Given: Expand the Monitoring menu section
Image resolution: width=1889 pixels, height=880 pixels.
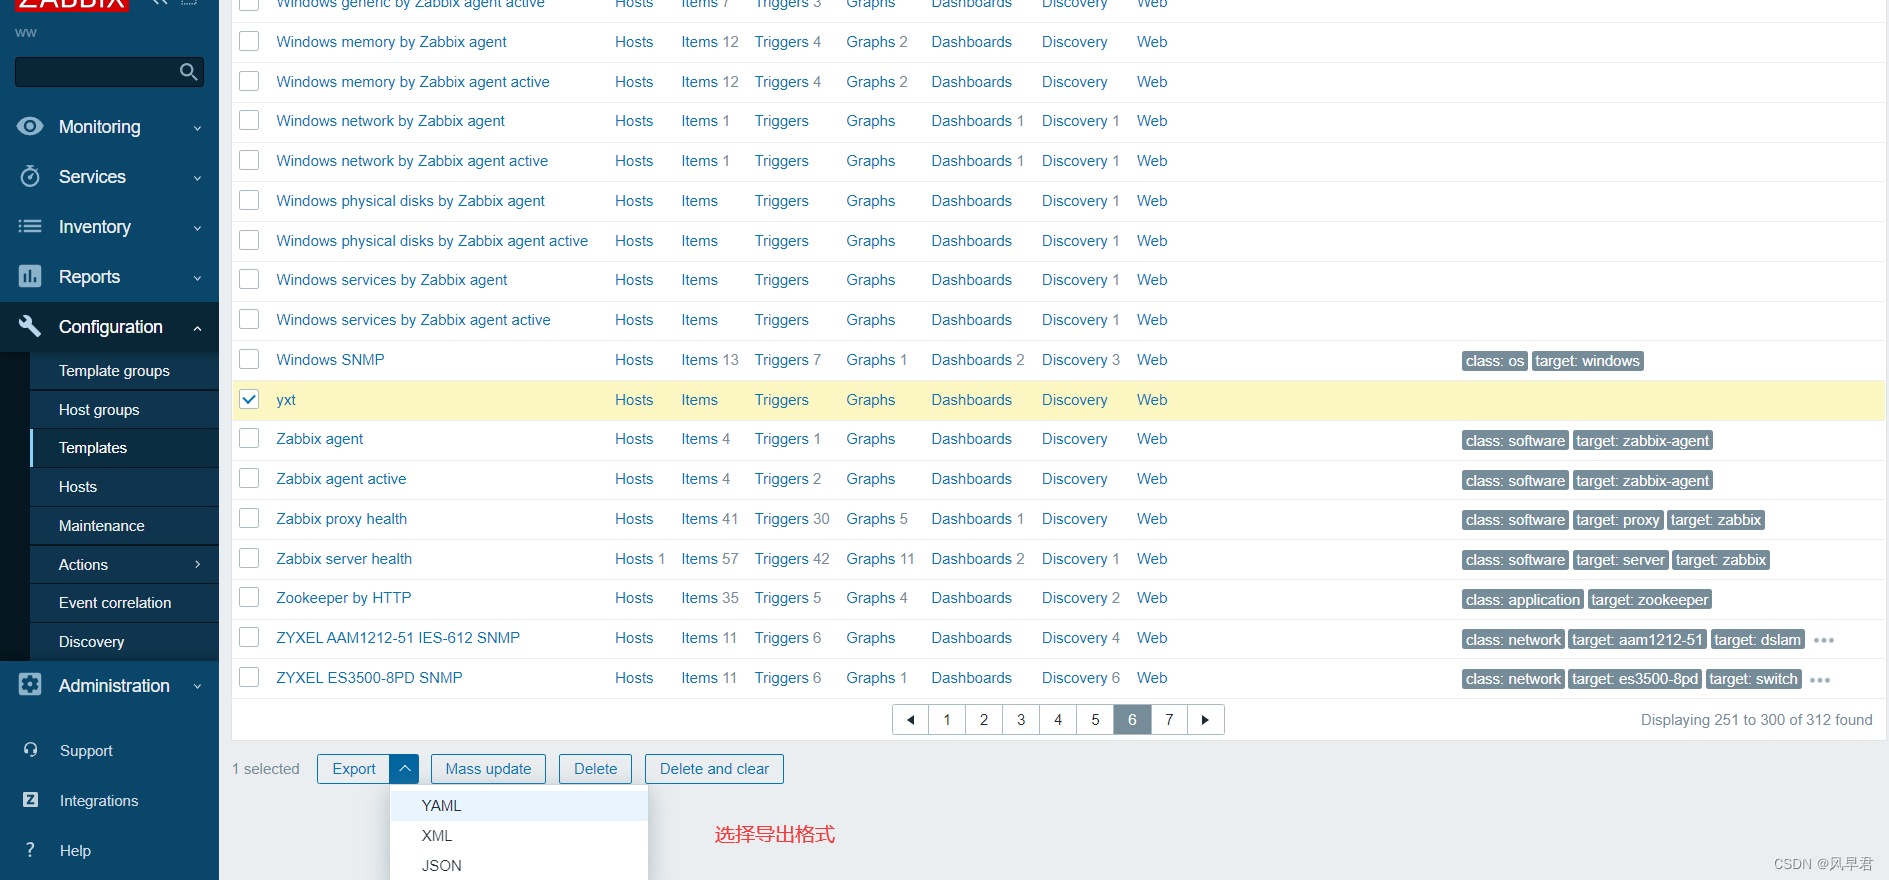Looking at the screenshot, I should [x=197, y=128].
